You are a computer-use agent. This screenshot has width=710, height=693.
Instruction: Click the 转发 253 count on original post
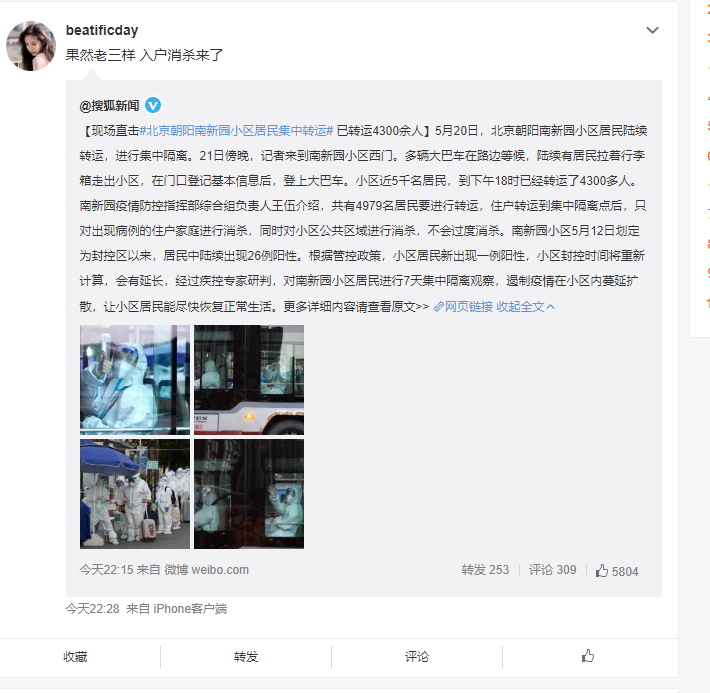click(485, 570)
